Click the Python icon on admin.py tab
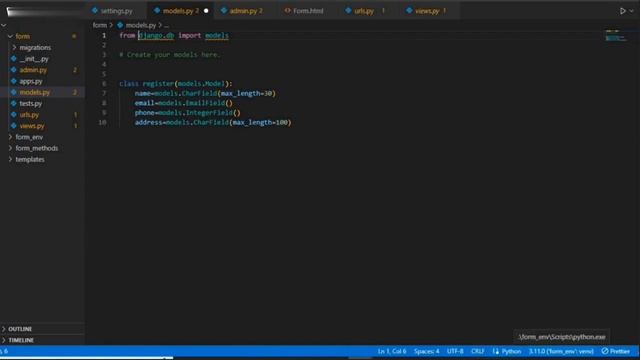The height and width of the screenshot is (360, 640). [224, 10]
